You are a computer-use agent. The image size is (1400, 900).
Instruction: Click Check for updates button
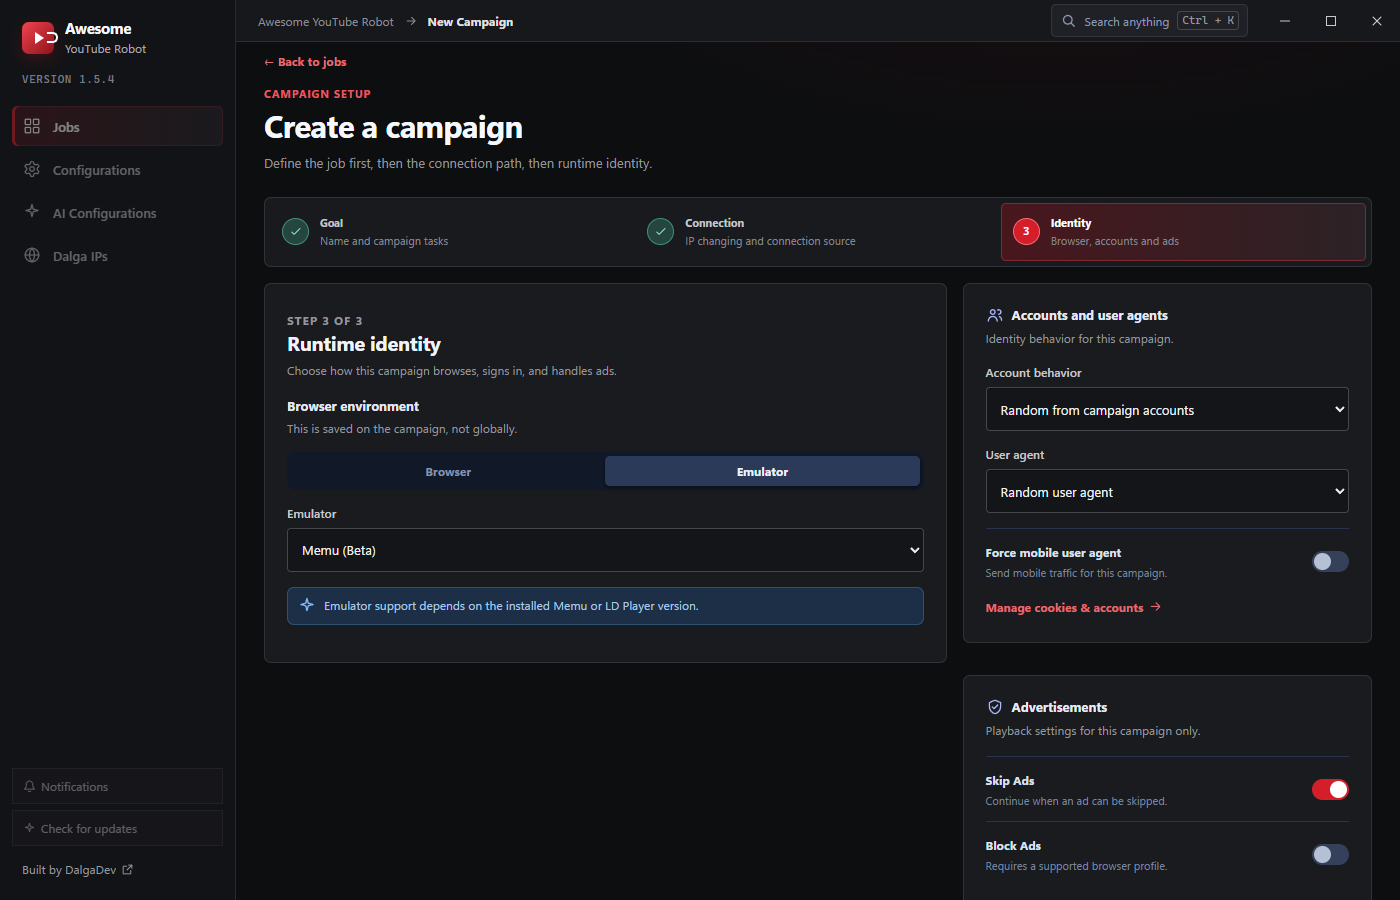[117, 828]
